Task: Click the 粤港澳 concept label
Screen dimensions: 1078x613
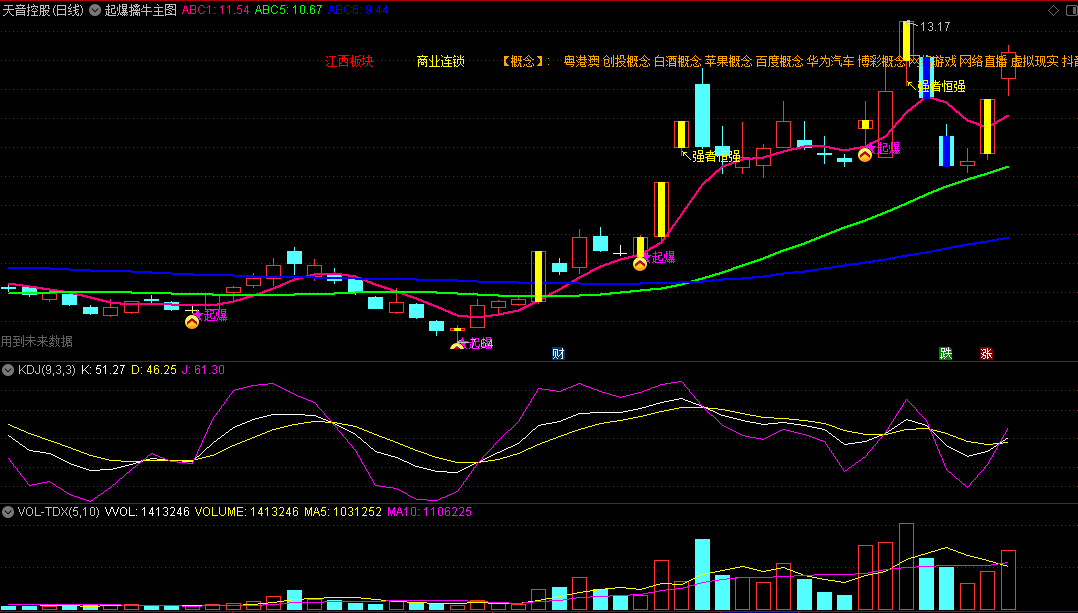Action: coord(582,61)
